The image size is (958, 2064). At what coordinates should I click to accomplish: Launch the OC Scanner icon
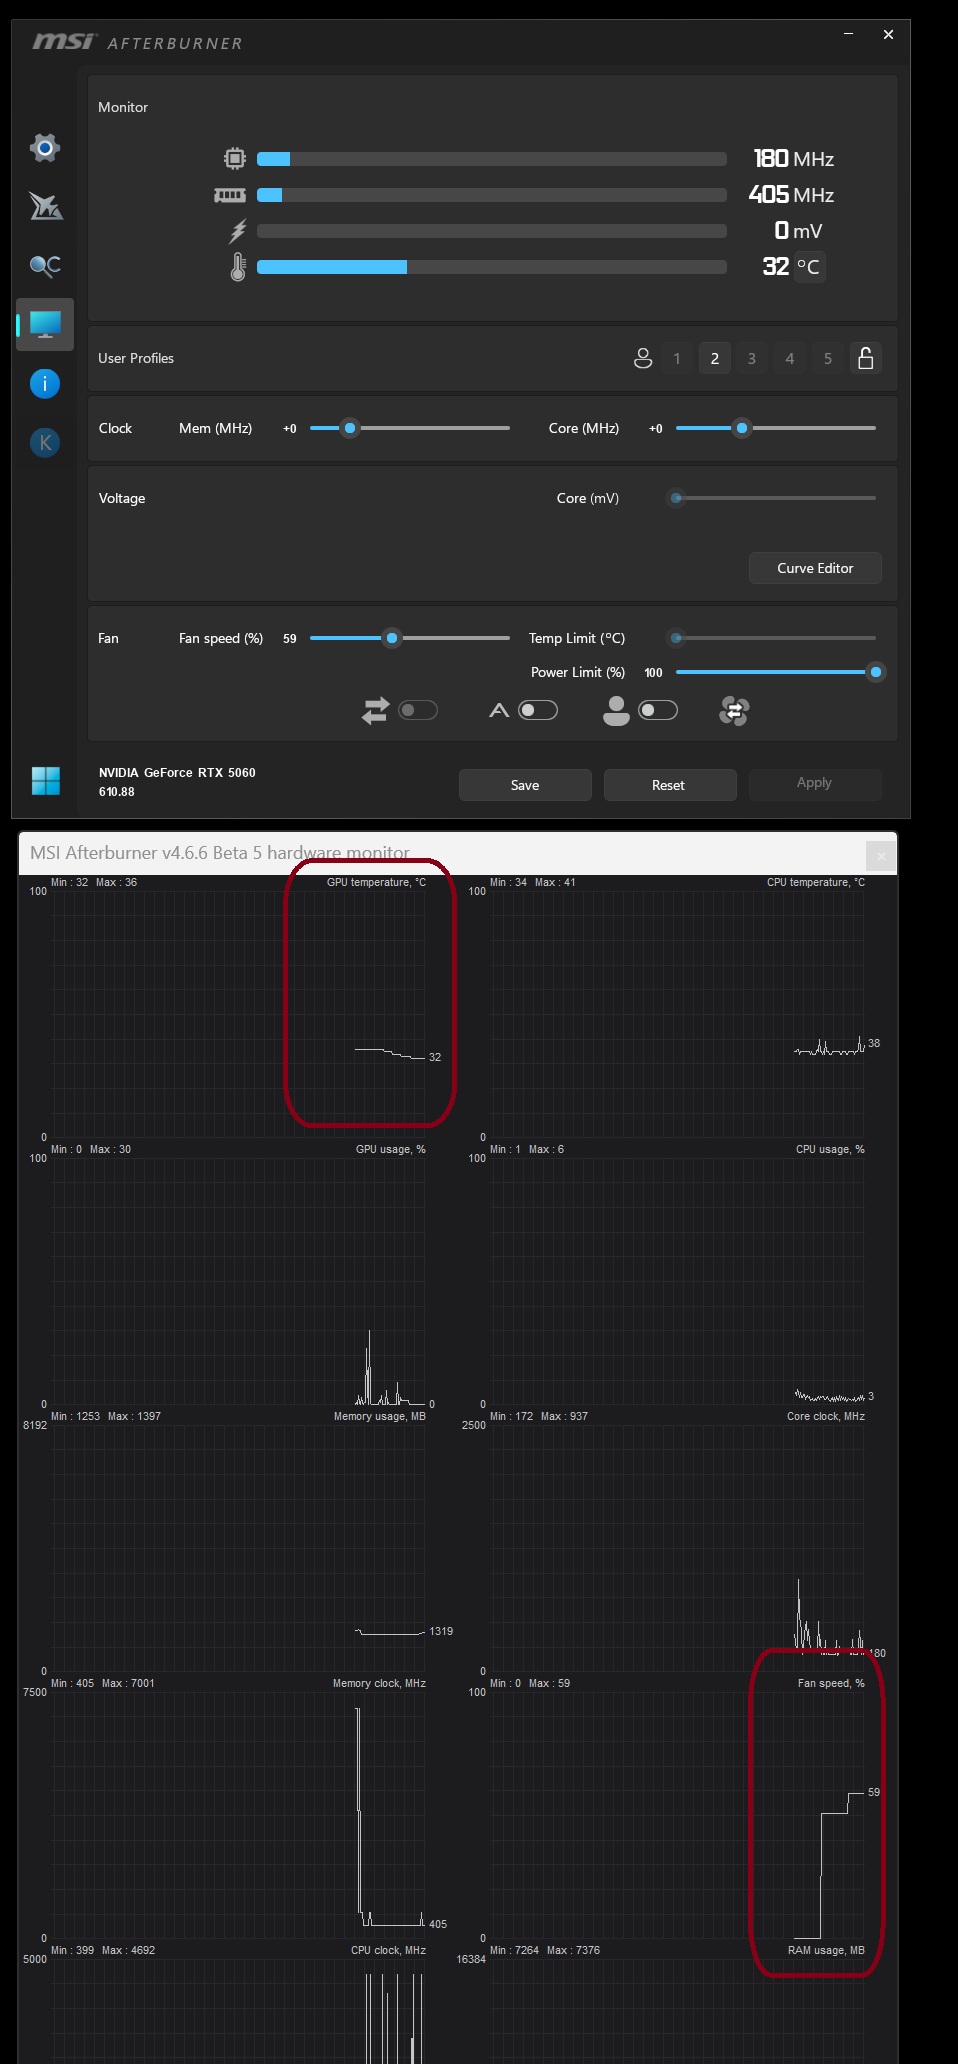click(45, 265)
